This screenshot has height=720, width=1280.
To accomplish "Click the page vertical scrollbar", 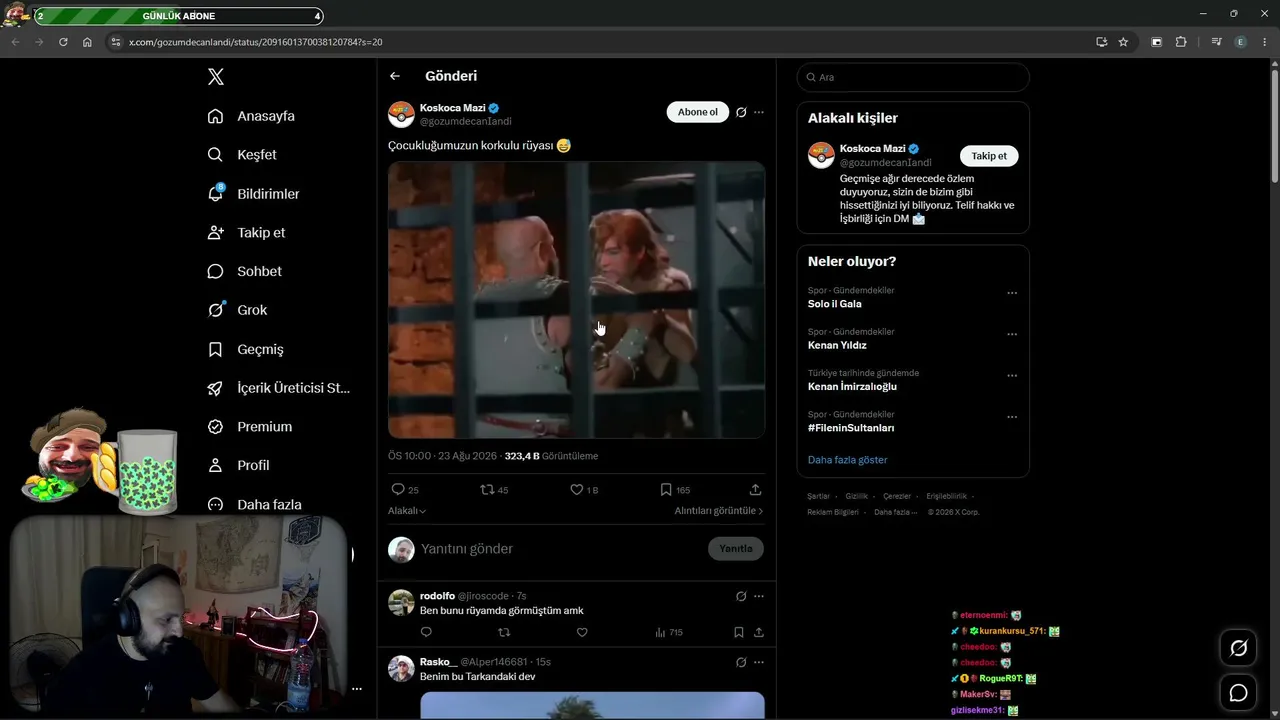I will coord(1274,125).
